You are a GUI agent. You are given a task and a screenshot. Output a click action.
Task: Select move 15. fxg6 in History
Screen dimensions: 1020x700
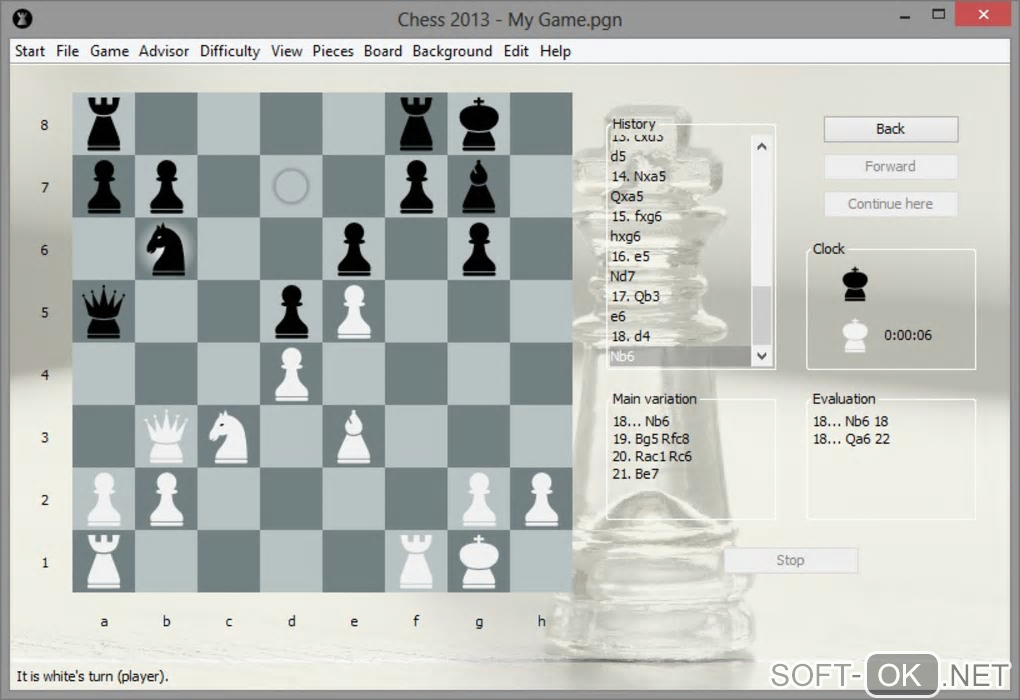tap(680, 216)
